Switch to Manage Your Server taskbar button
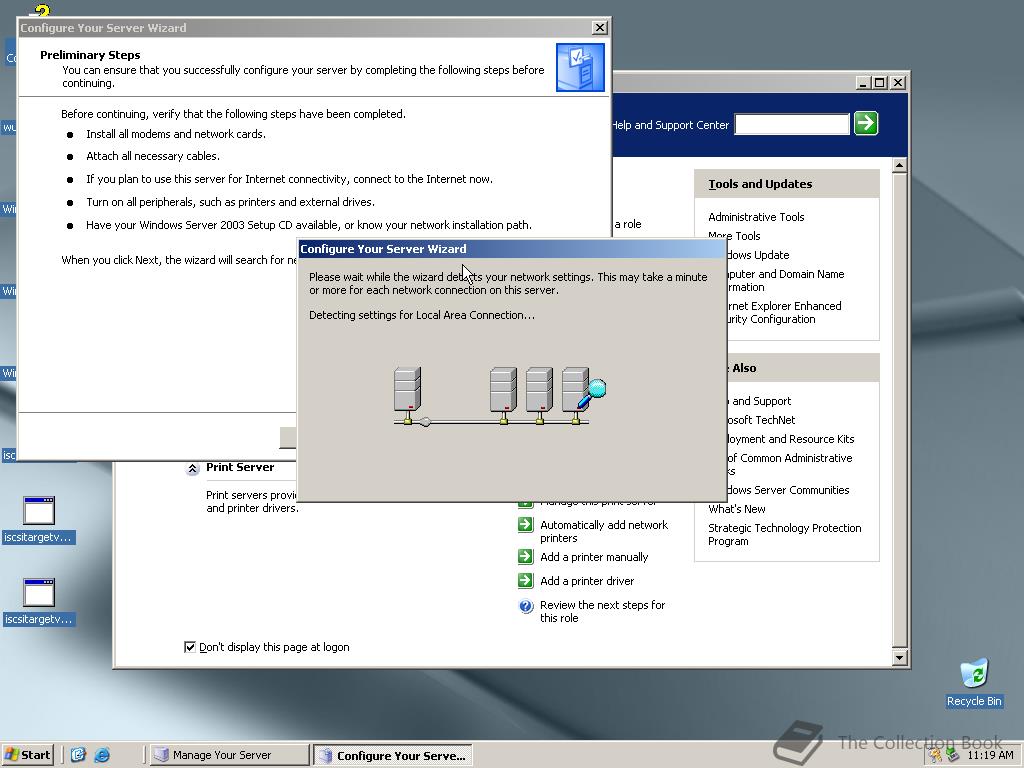Screen dimensions: 1024x768 (x=229, y=755)
